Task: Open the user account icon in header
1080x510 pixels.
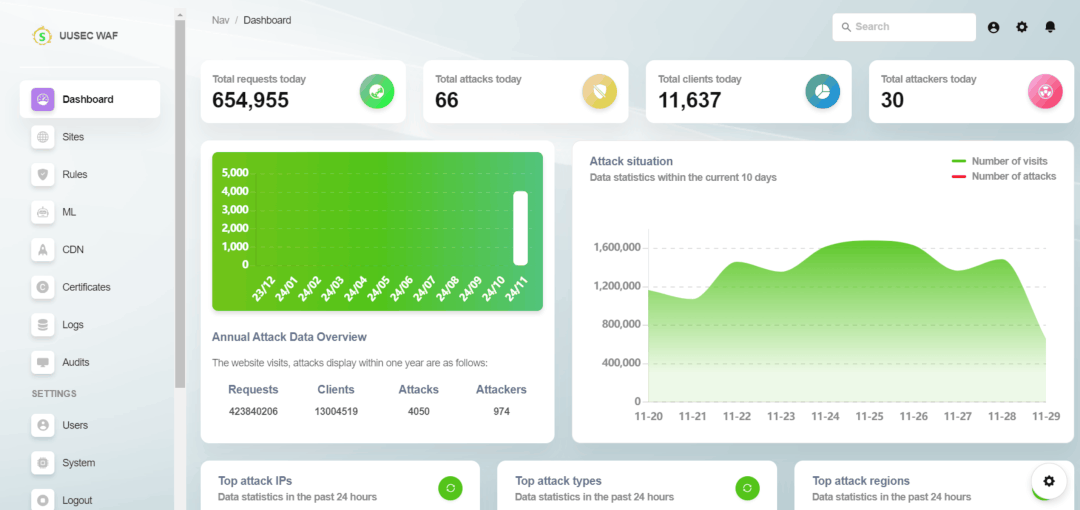Action: coord(993,27)
